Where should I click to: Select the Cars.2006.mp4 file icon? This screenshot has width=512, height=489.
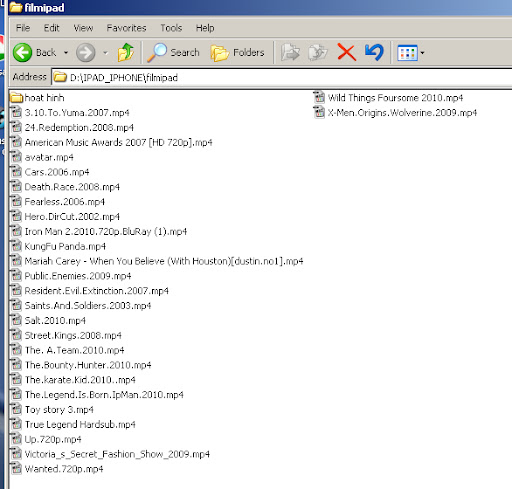16,172
